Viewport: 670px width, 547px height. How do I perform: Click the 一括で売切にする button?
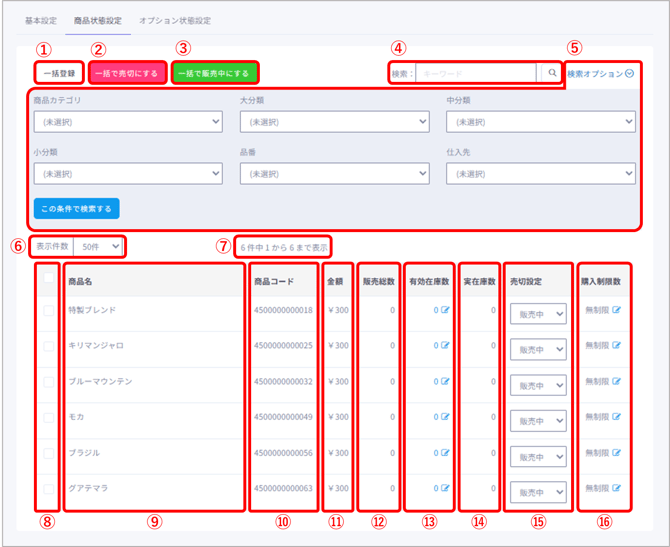pos(125,73)
